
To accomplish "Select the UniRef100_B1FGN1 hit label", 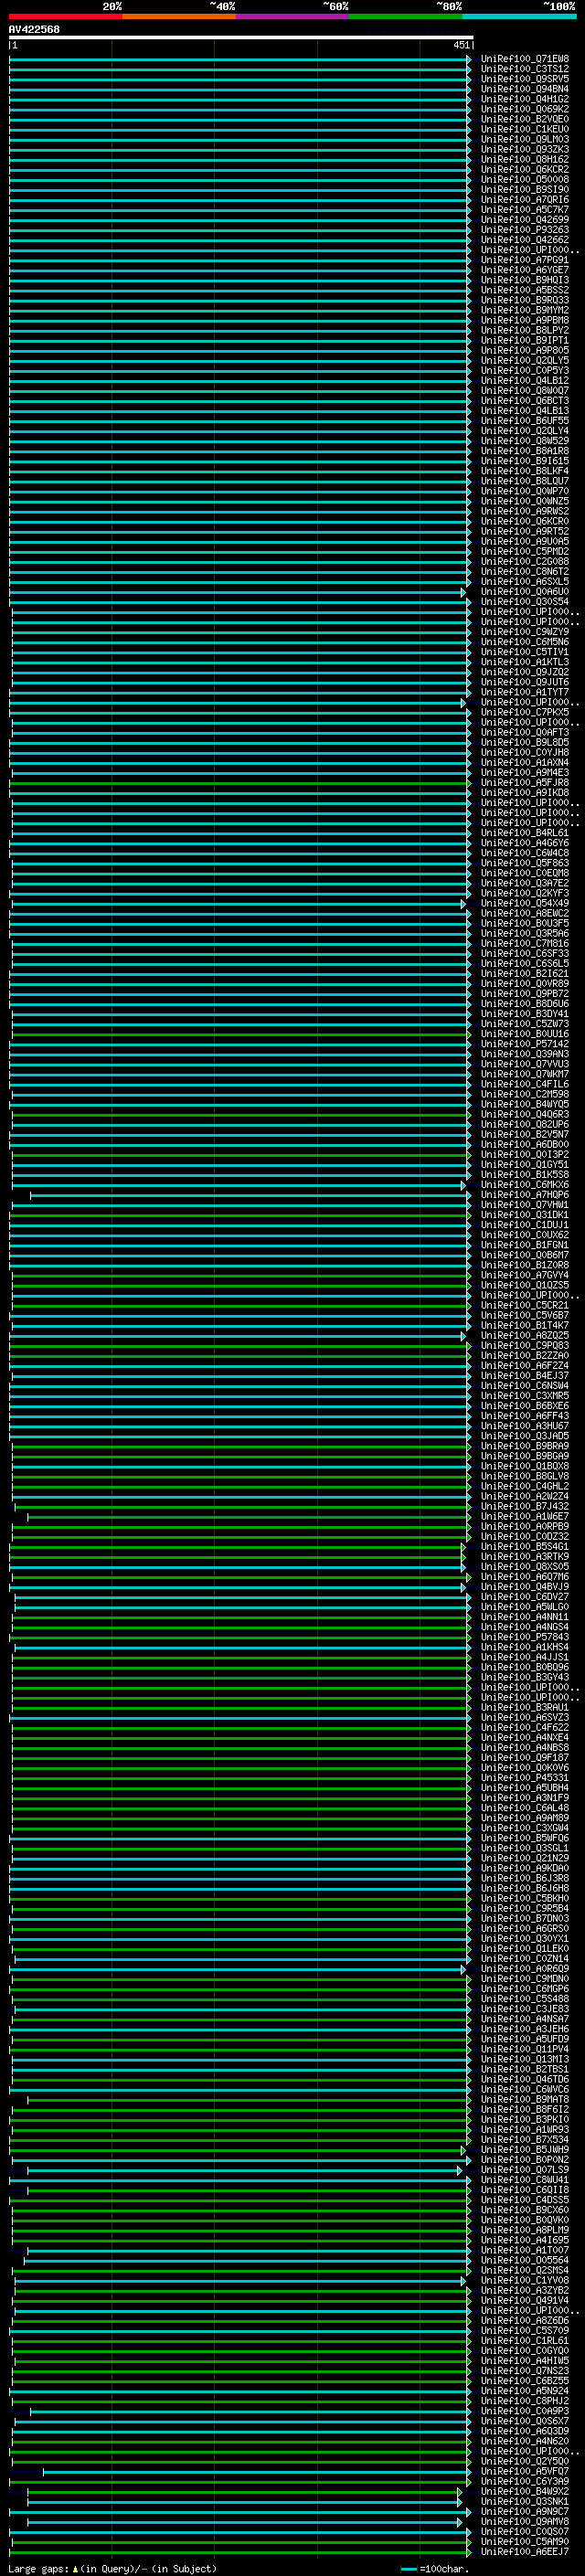I will point(524,1245).
